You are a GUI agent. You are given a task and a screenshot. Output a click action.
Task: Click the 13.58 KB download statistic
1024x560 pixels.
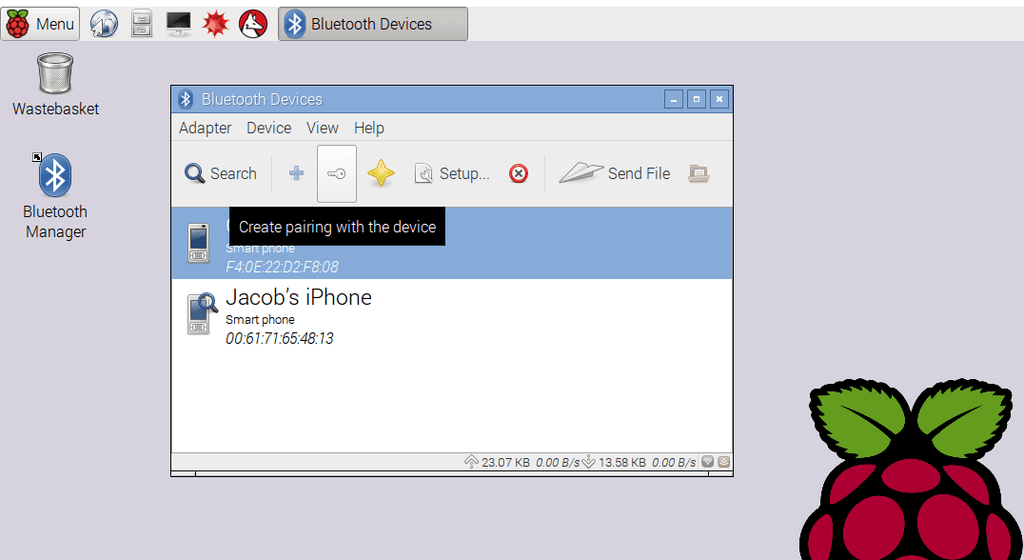(622, 462)
